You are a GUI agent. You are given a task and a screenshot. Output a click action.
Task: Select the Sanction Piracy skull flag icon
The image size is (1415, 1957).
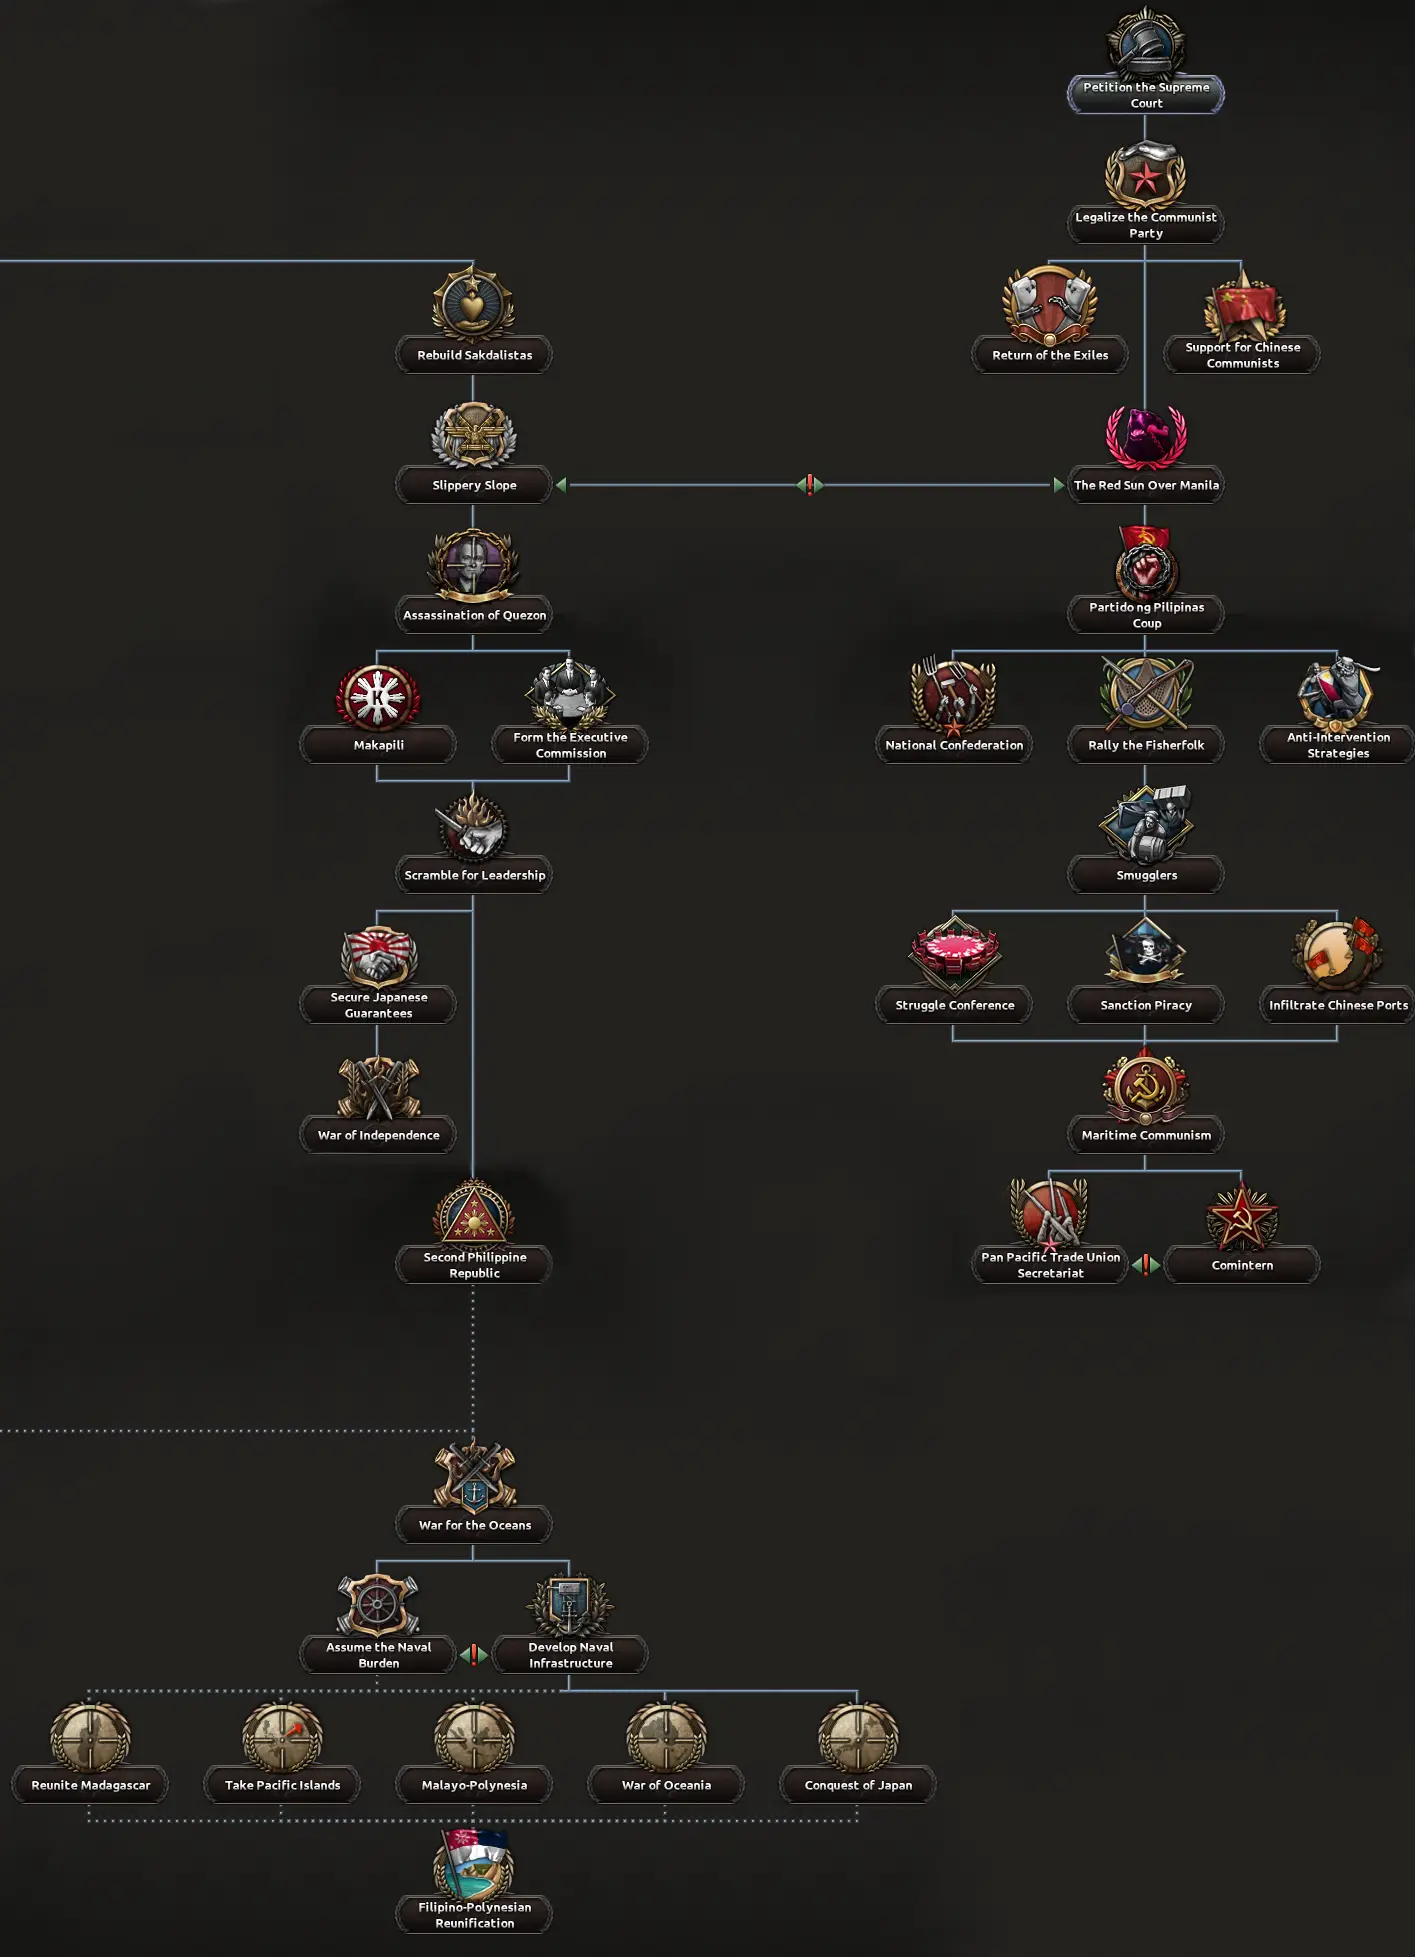click(1146, 950)
